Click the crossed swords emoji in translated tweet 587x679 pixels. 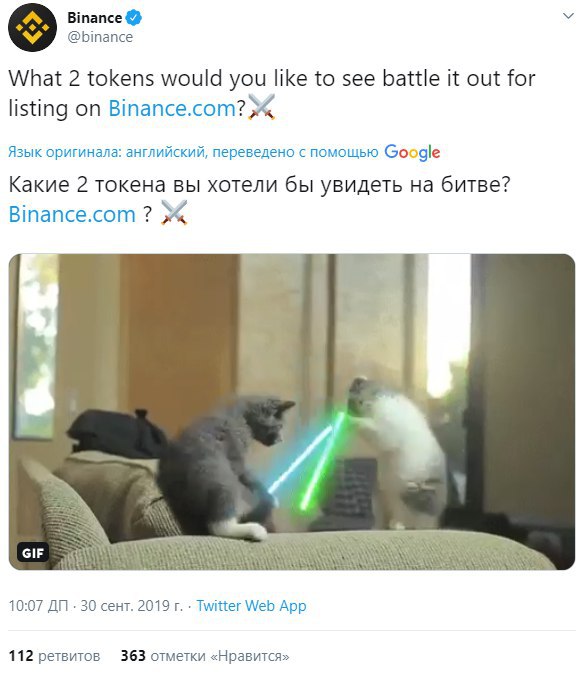174,213
